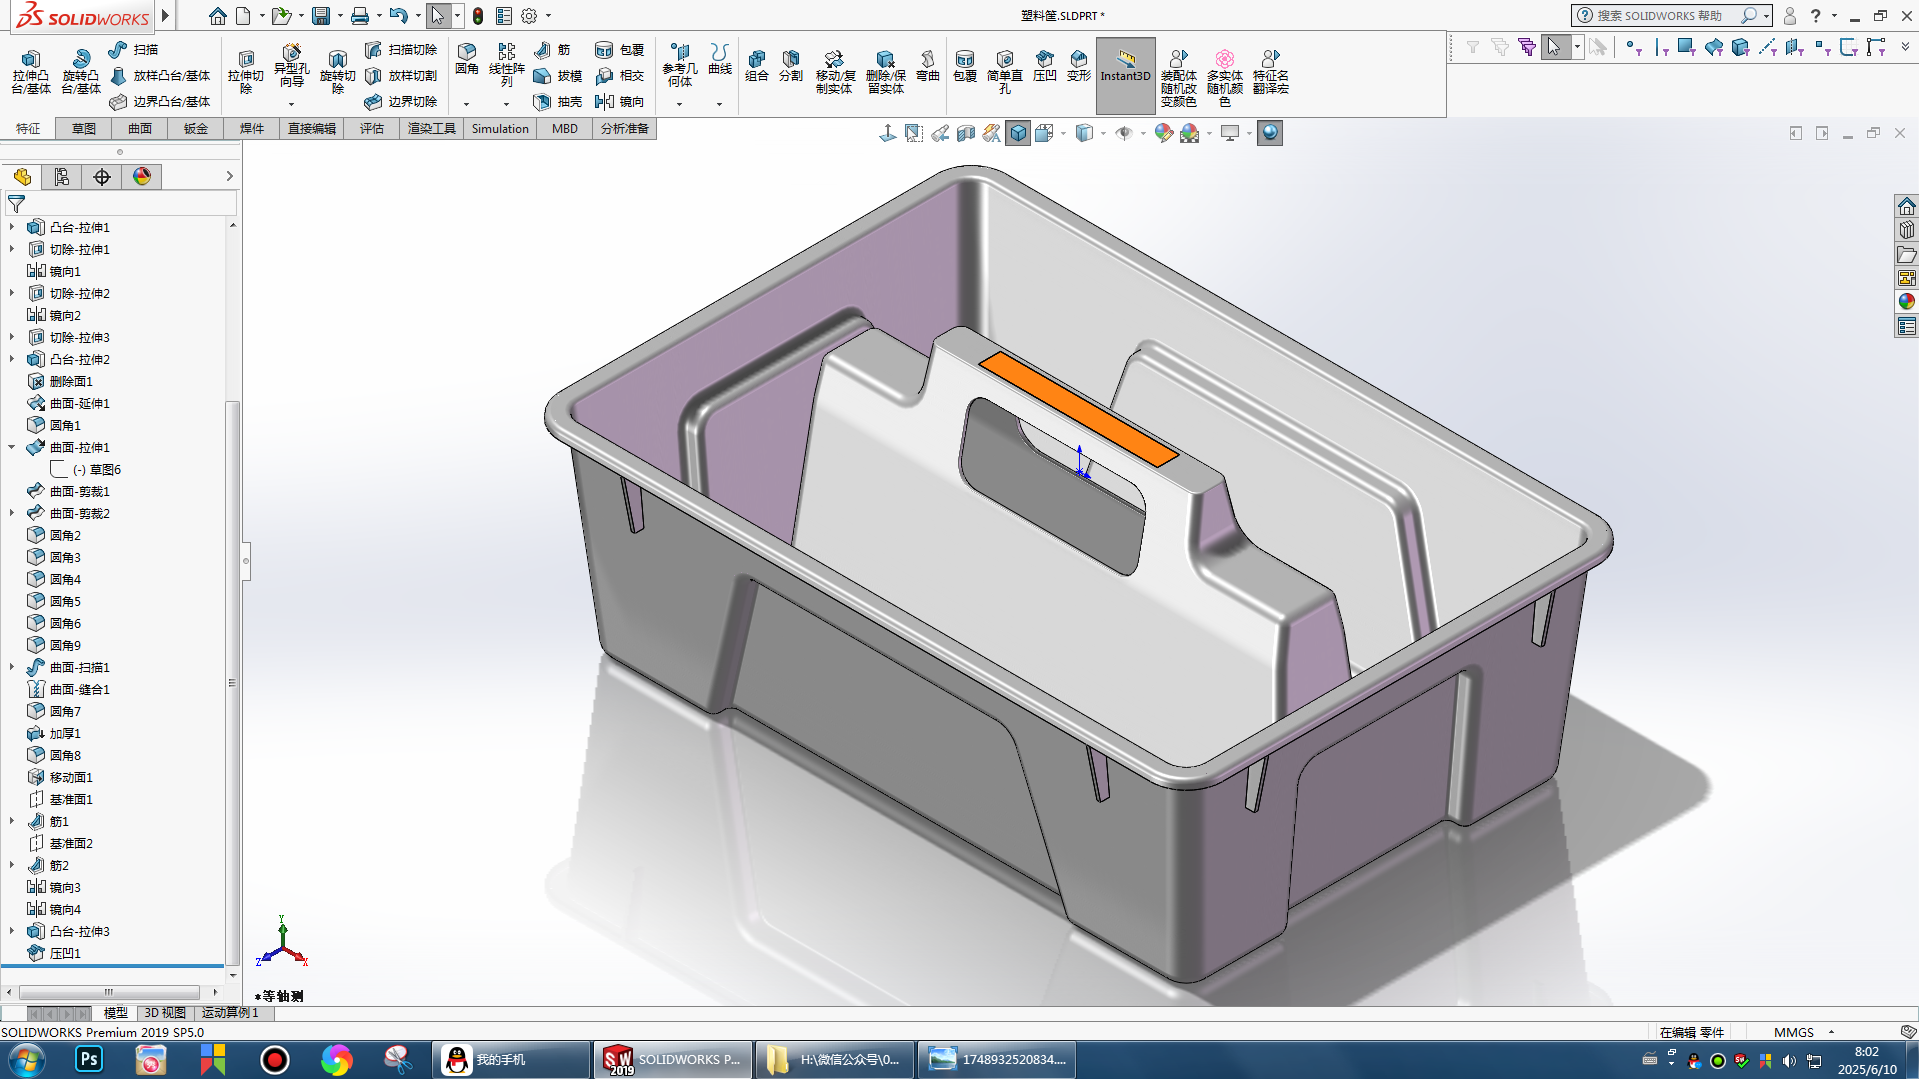Toggle the solid bodies selection filter
The width and height of the screenshot is (1919, 1079).
pos(1741,47)
